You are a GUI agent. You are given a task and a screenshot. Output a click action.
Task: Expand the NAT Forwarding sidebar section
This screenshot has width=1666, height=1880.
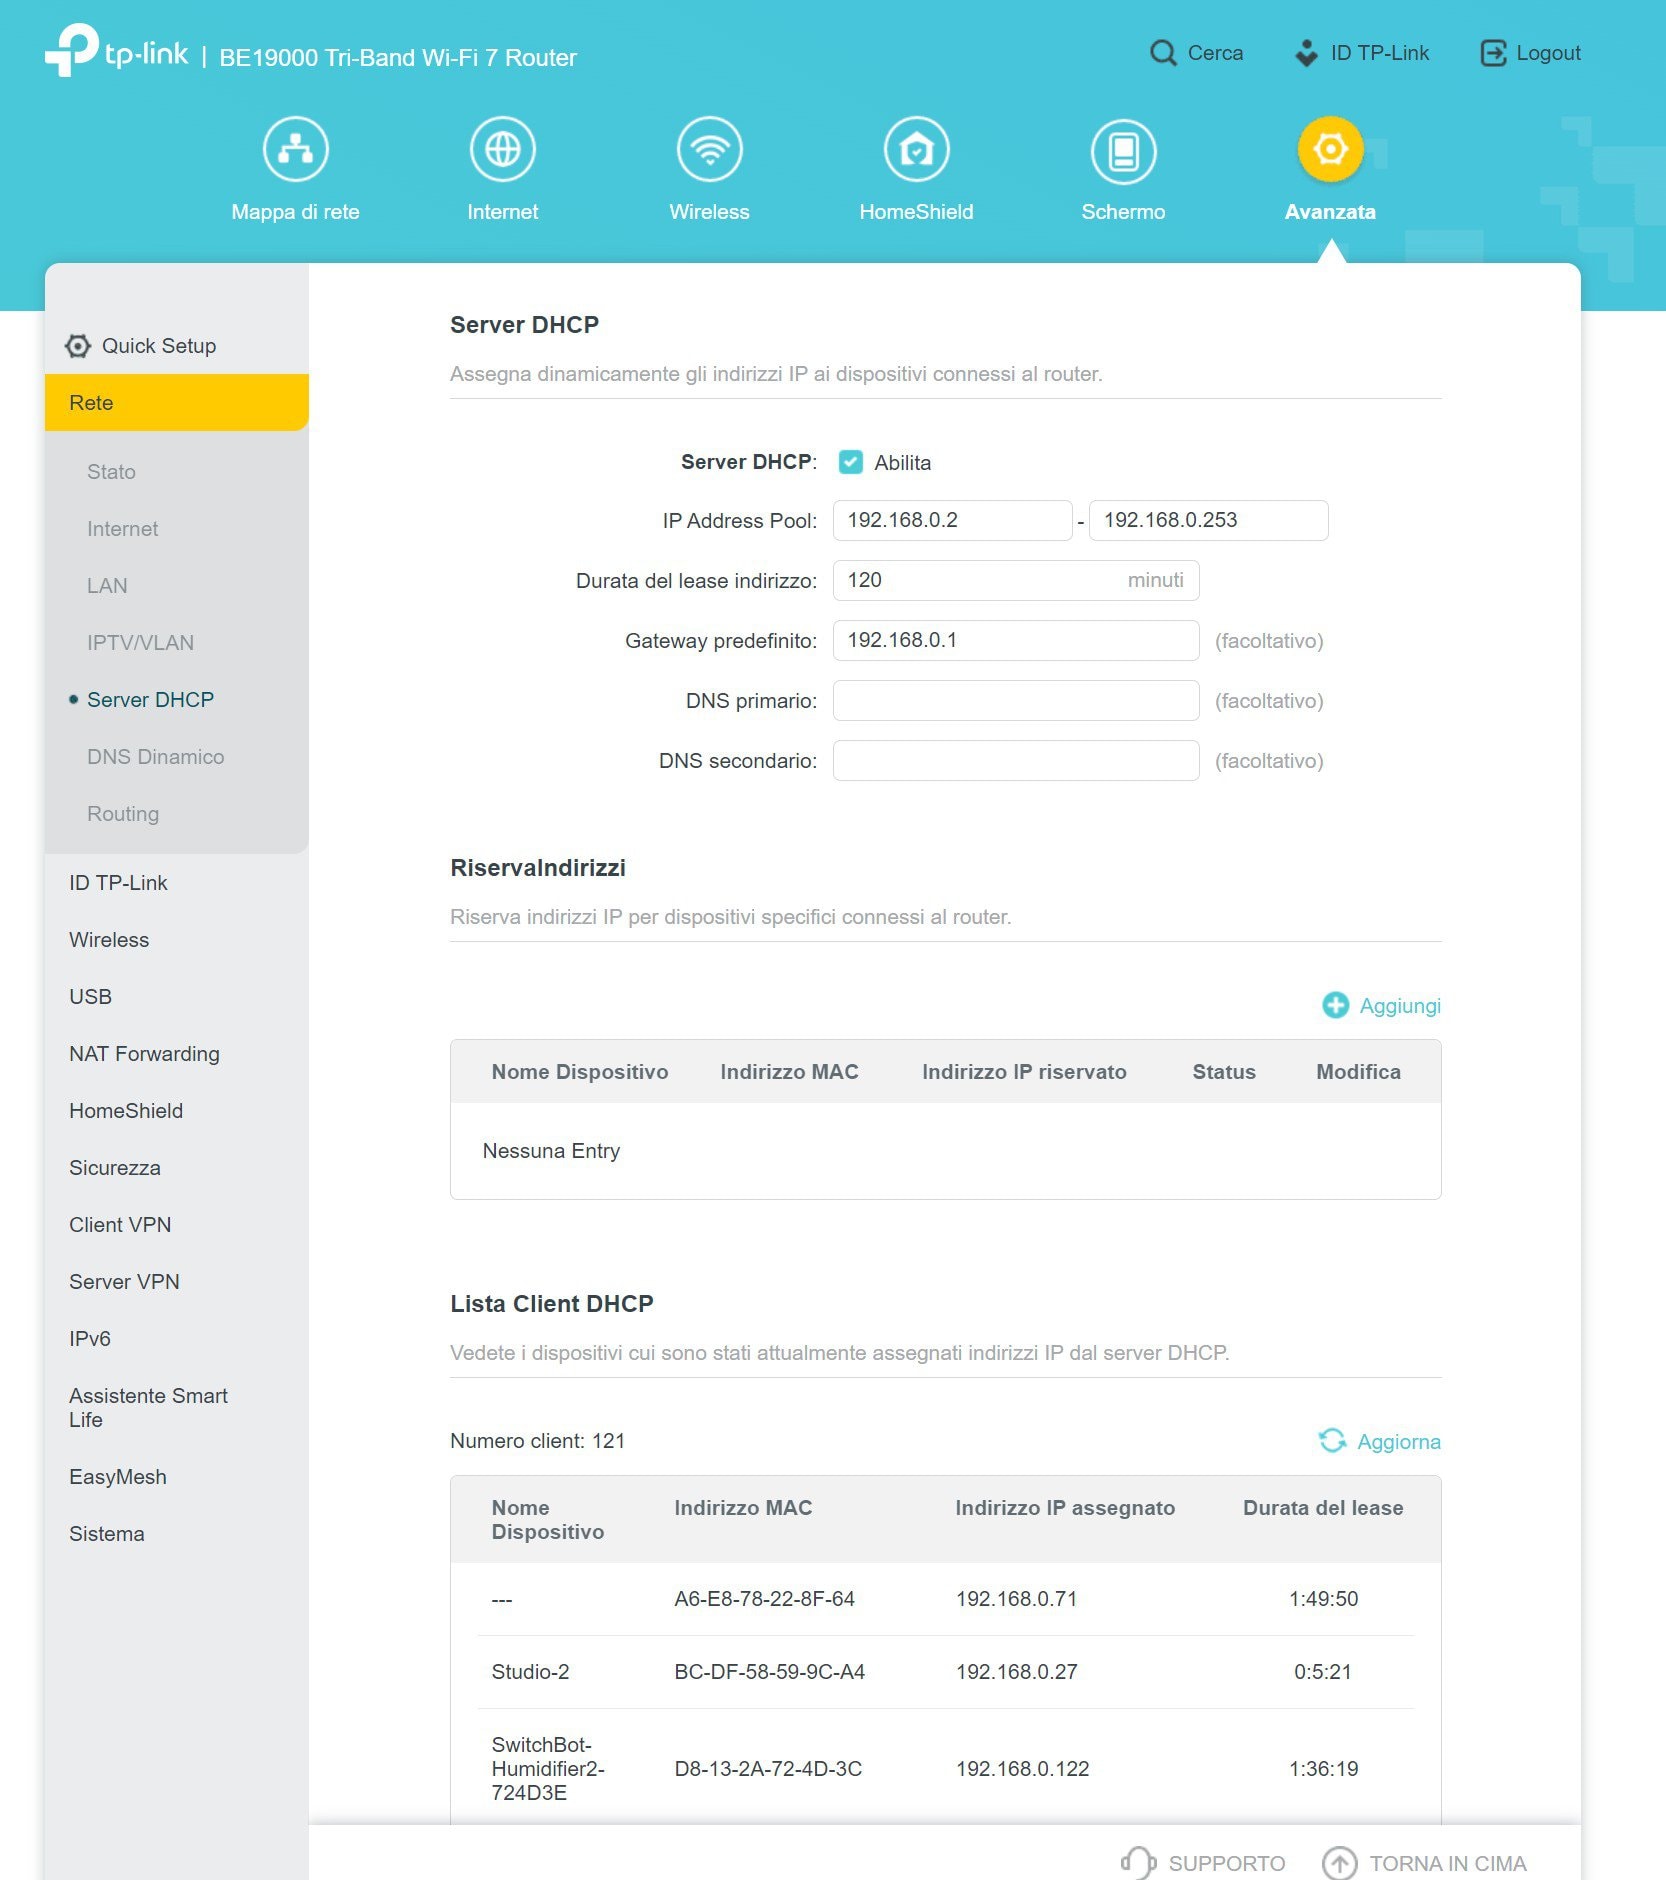click(x=144, y=1054)
